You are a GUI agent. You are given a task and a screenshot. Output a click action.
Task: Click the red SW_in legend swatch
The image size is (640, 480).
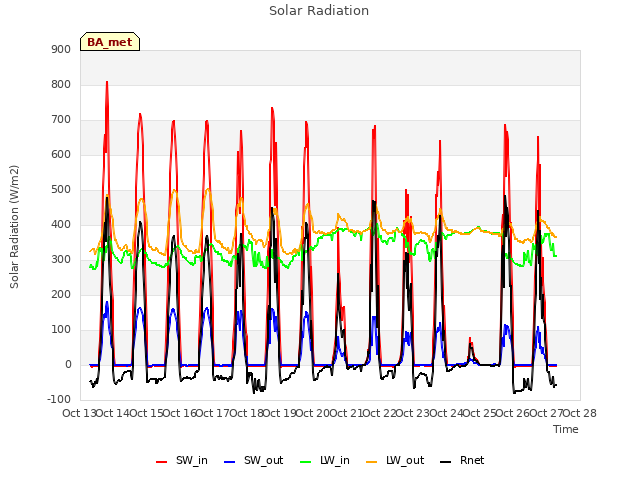tap(162, 462)
